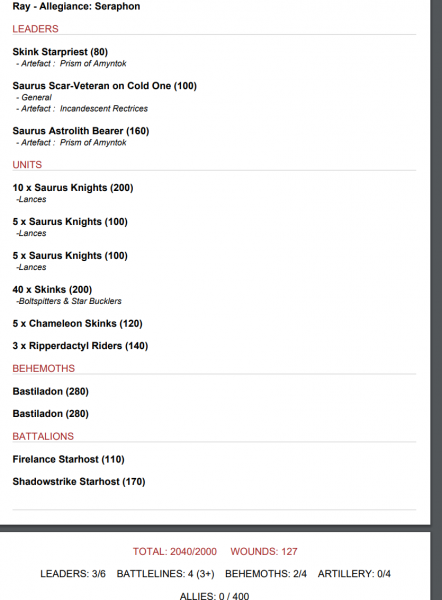Screen dimensions: 442x600
Task: Click the BEHEMOTHS section heading
Action: pos(44,368)
